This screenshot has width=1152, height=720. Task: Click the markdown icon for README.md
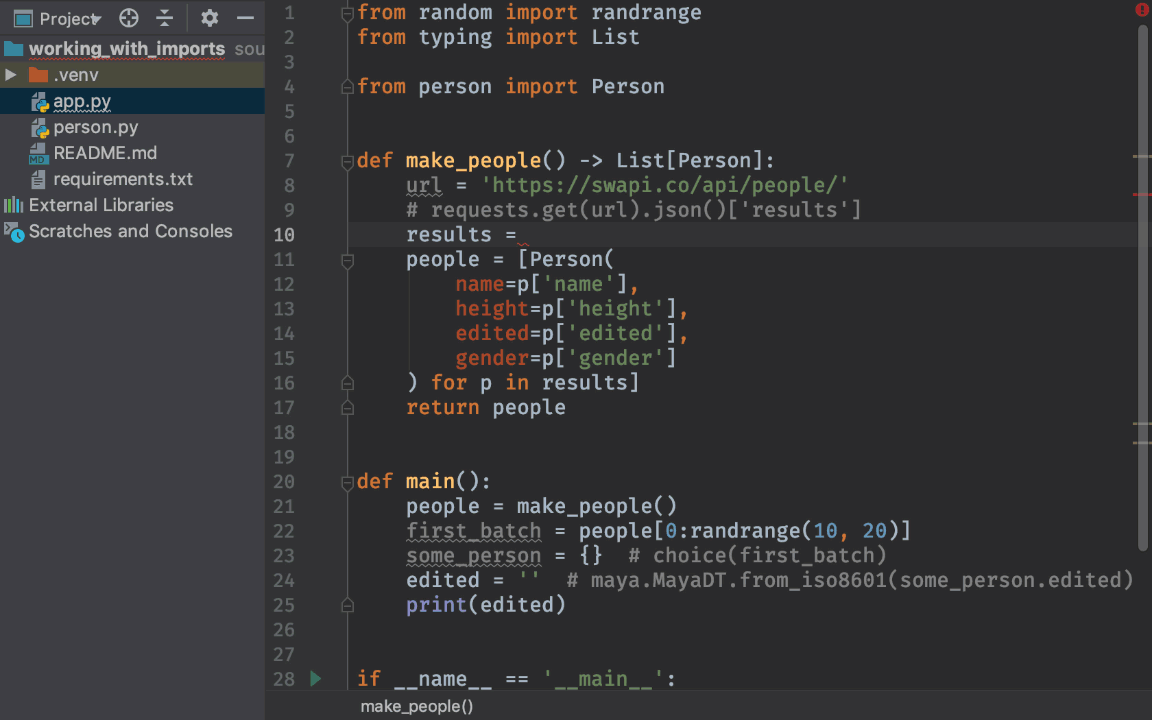click(38, 154)
